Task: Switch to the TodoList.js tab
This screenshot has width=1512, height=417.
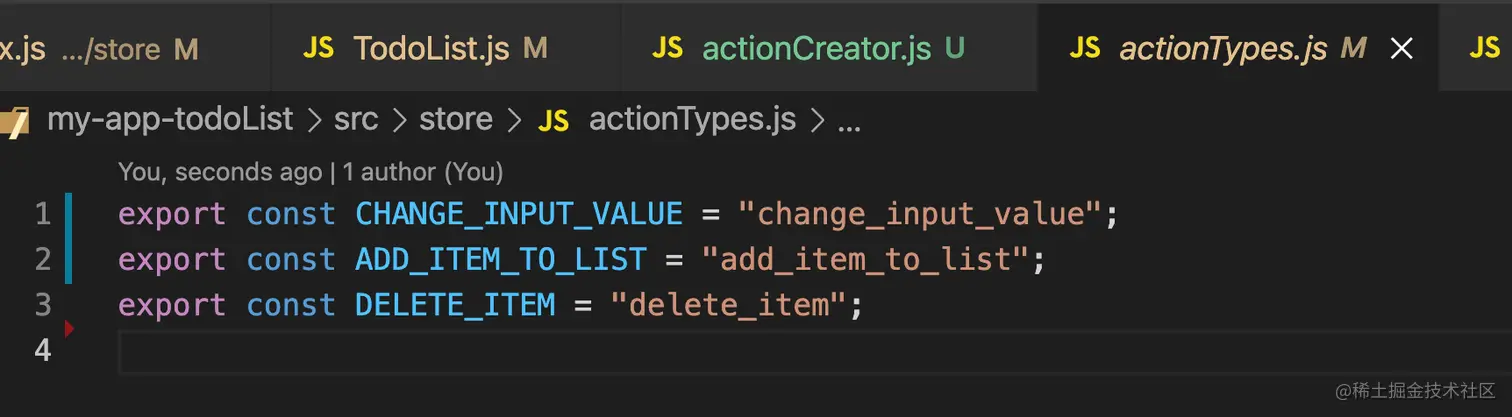Action: click(430, 47)
